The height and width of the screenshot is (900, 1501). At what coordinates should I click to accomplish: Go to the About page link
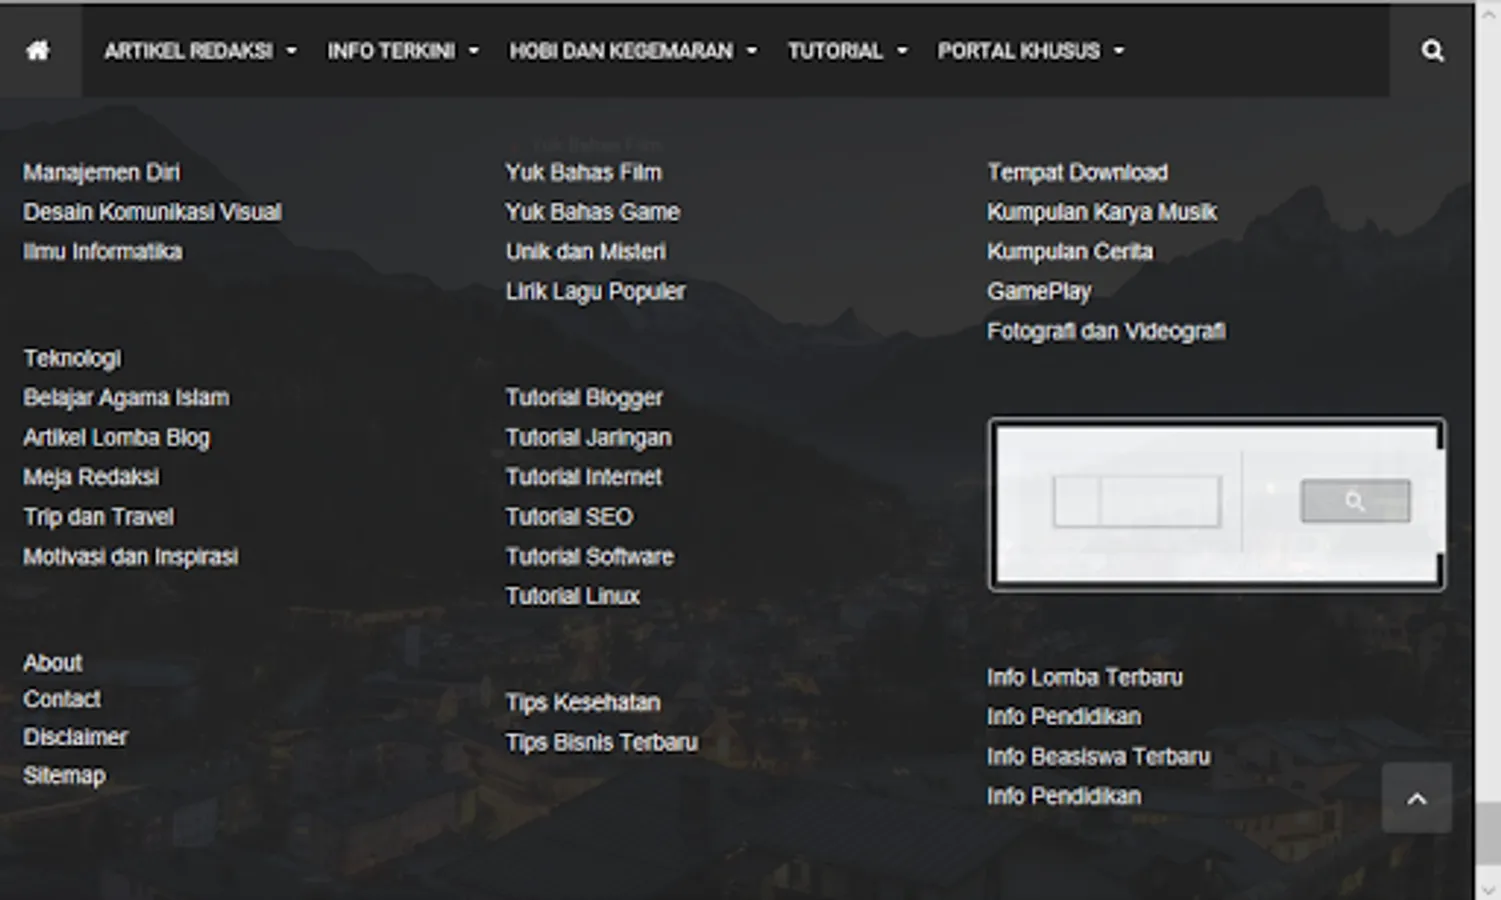(x=53, y=663)
